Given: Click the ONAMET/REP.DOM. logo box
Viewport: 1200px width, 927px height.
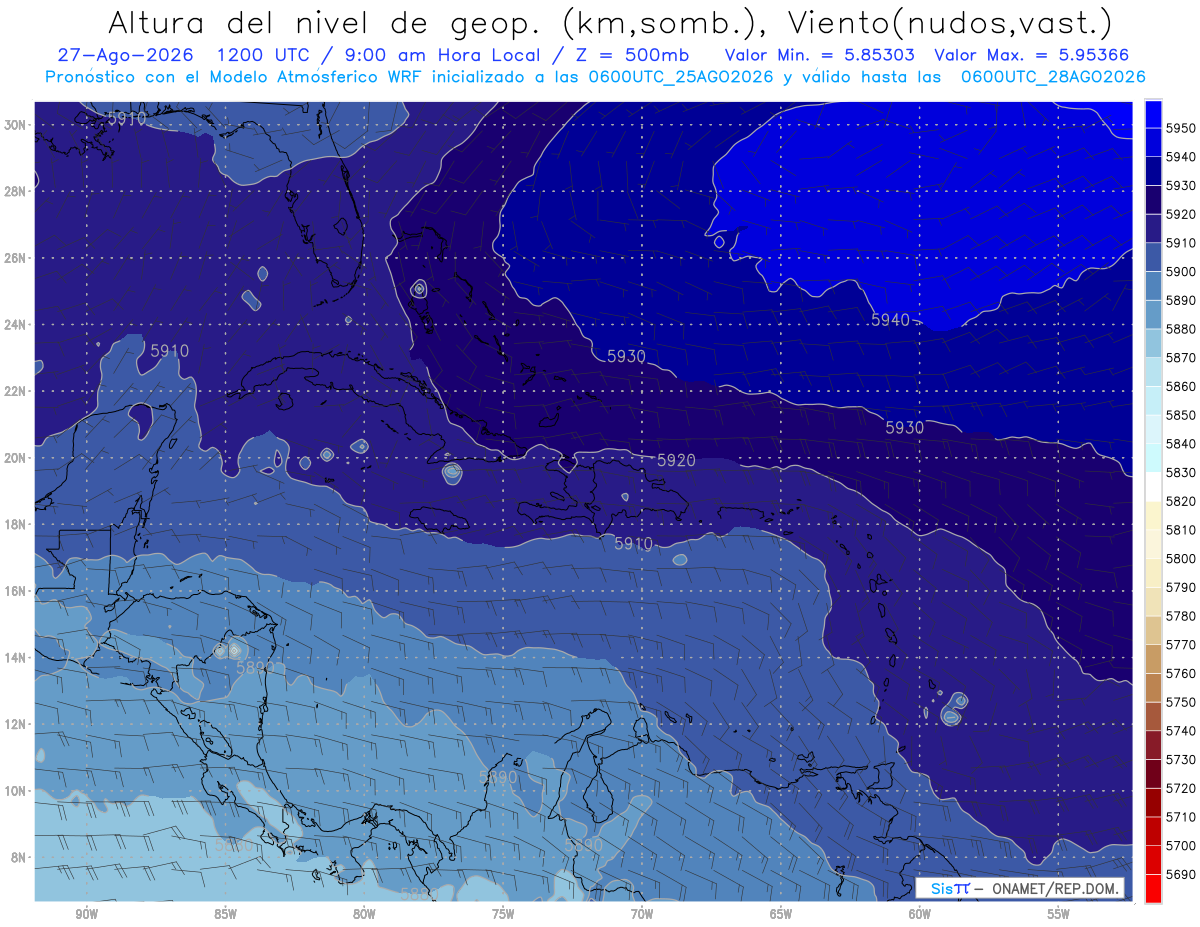Looking at the screenshot, I should (1020, 888).
